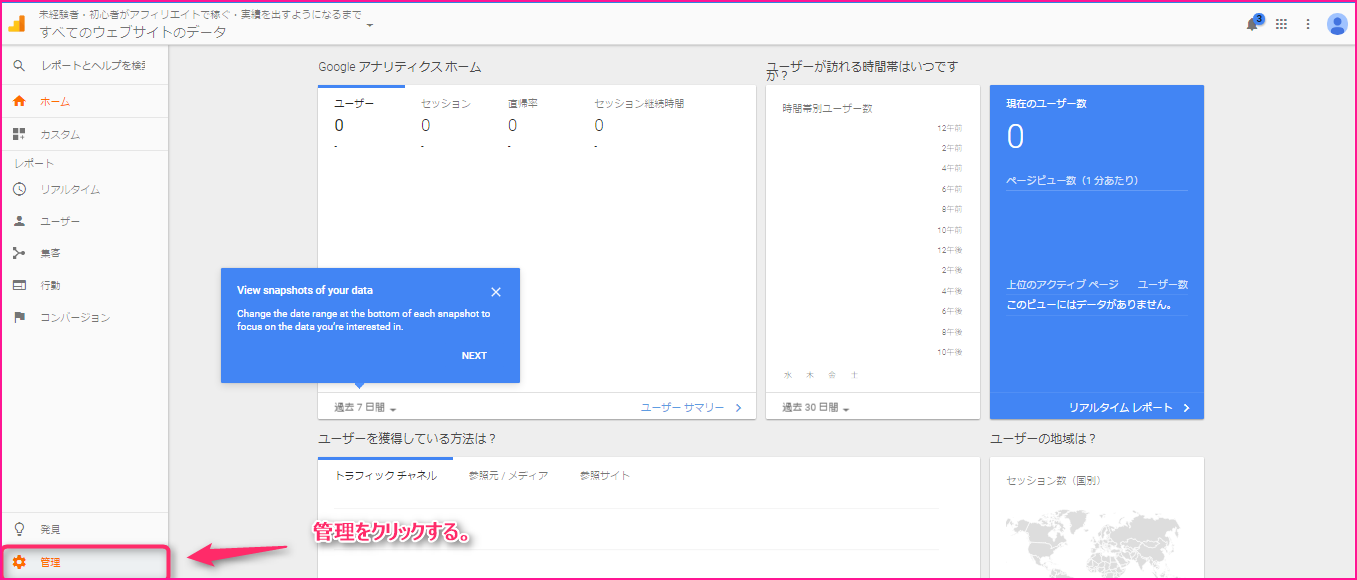Image resolution: width=1357 pixels, height=580 pixels.
Task: Click the 行動 behavior icon
Action: 19,286
